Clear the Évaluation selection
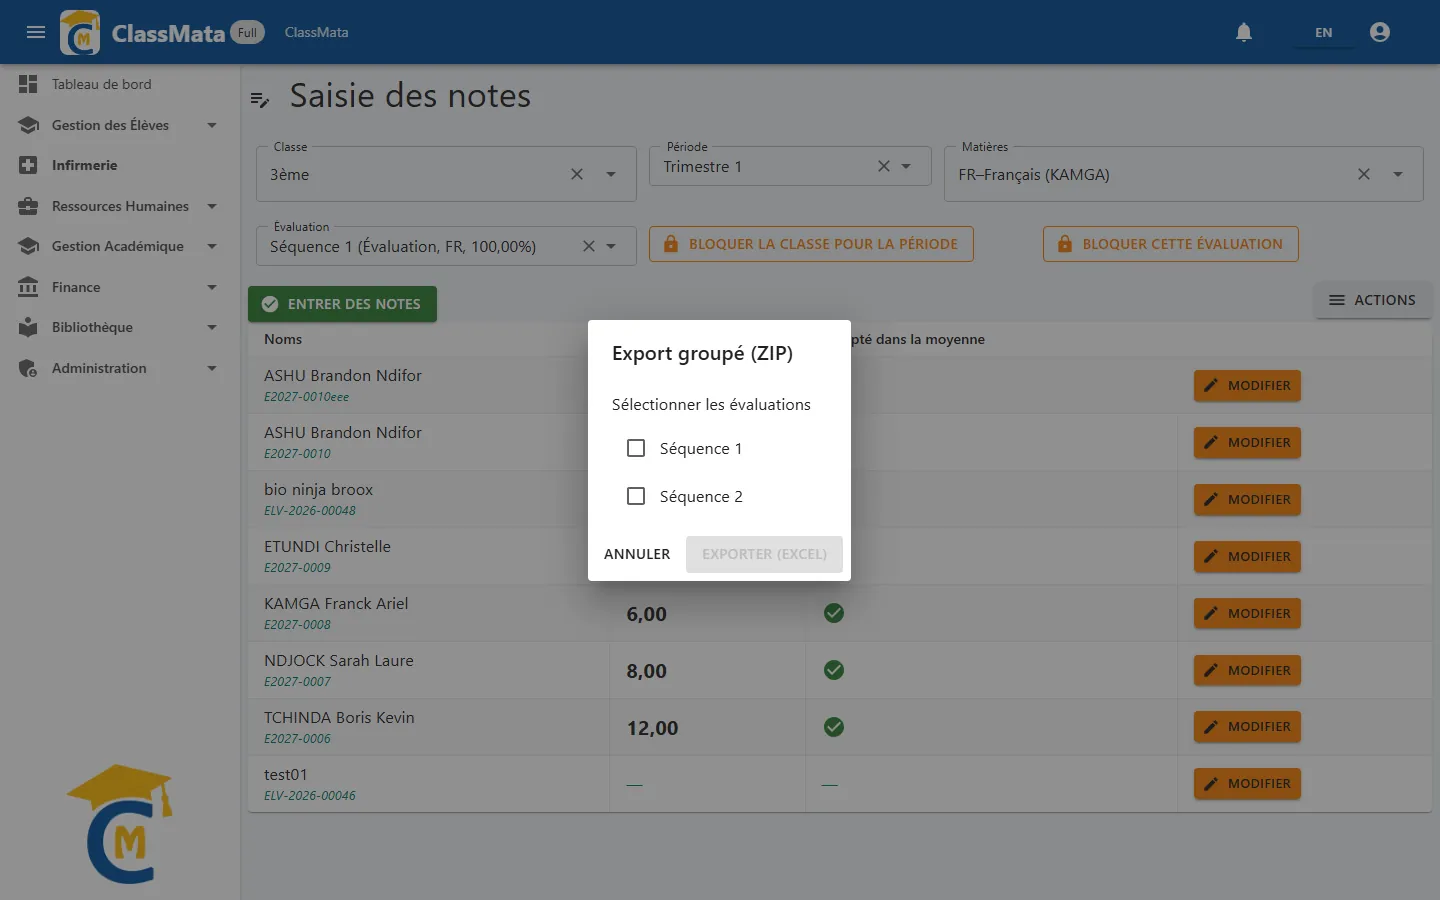1440x900 pixels. pos(589,246)
